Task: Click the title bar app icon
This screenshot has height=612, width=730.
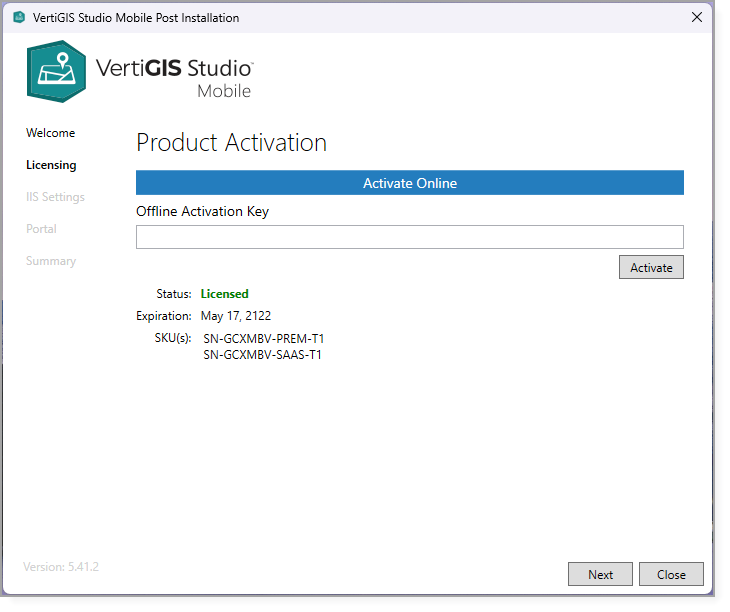Action: pos(19,18)
